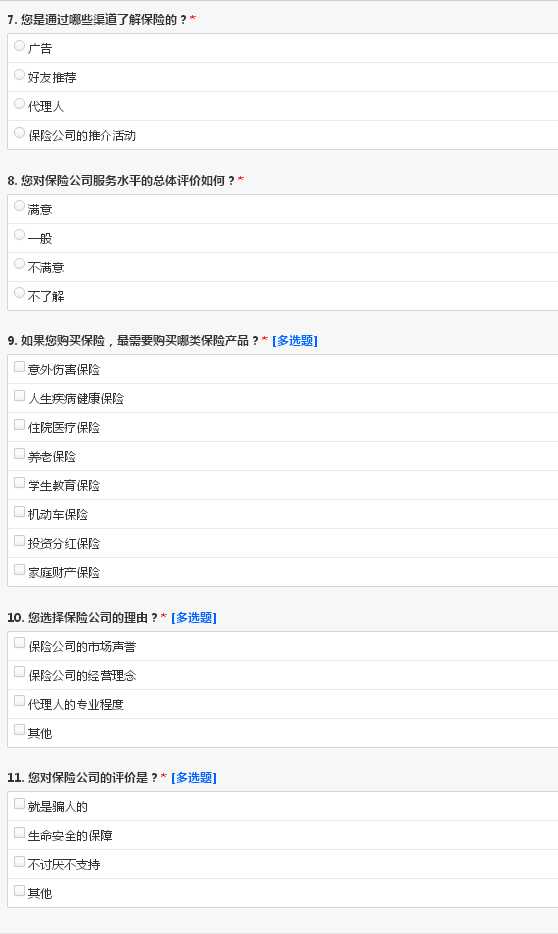The width and height of the screenshot is (558, 934).
Task: Check the 家庭财产保险 option
Action: (20, 570)
